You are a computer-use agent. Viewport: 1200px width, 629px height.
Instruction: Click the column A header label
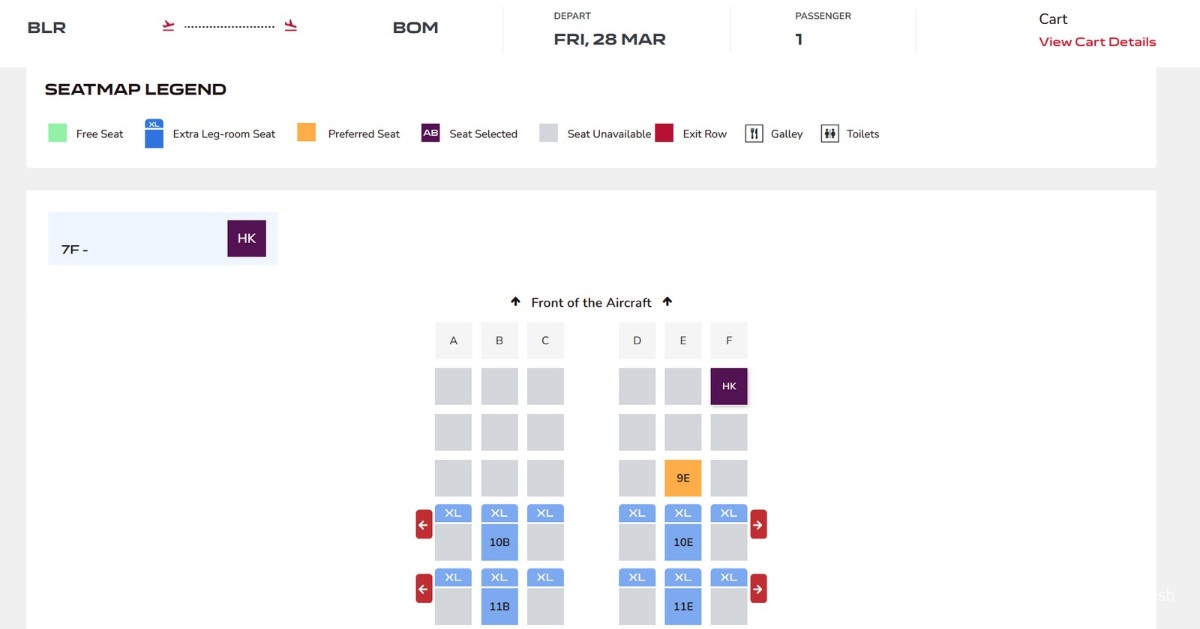(453, 341)
